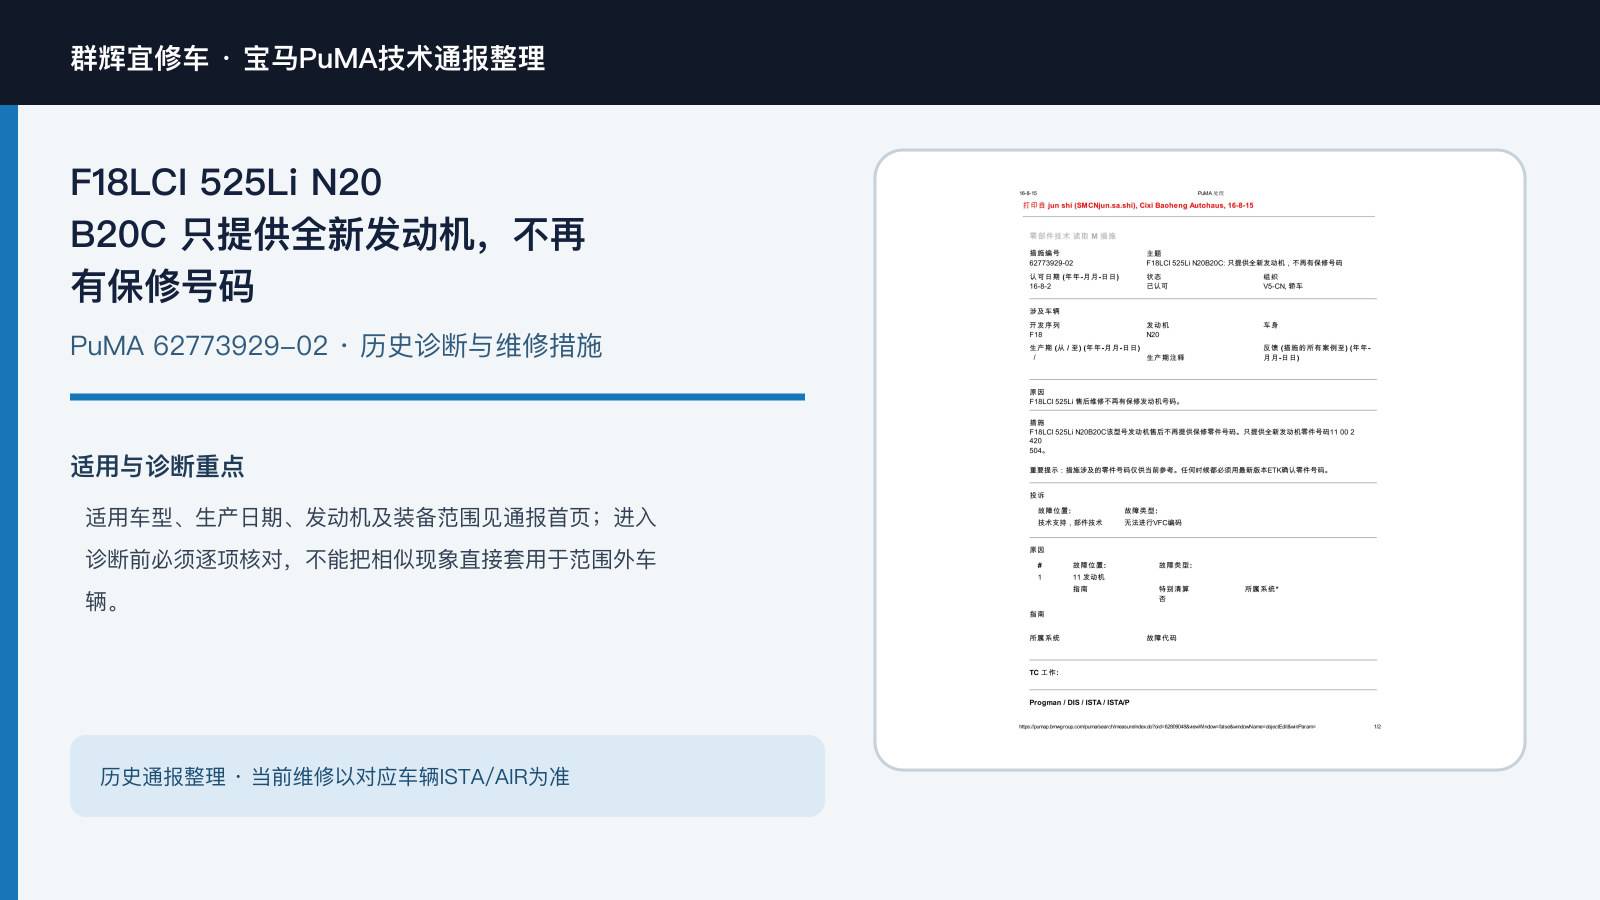Click the 重要提示 ETK notice line
Viewport: 1600px width, 900px height.
point(1179,470)
